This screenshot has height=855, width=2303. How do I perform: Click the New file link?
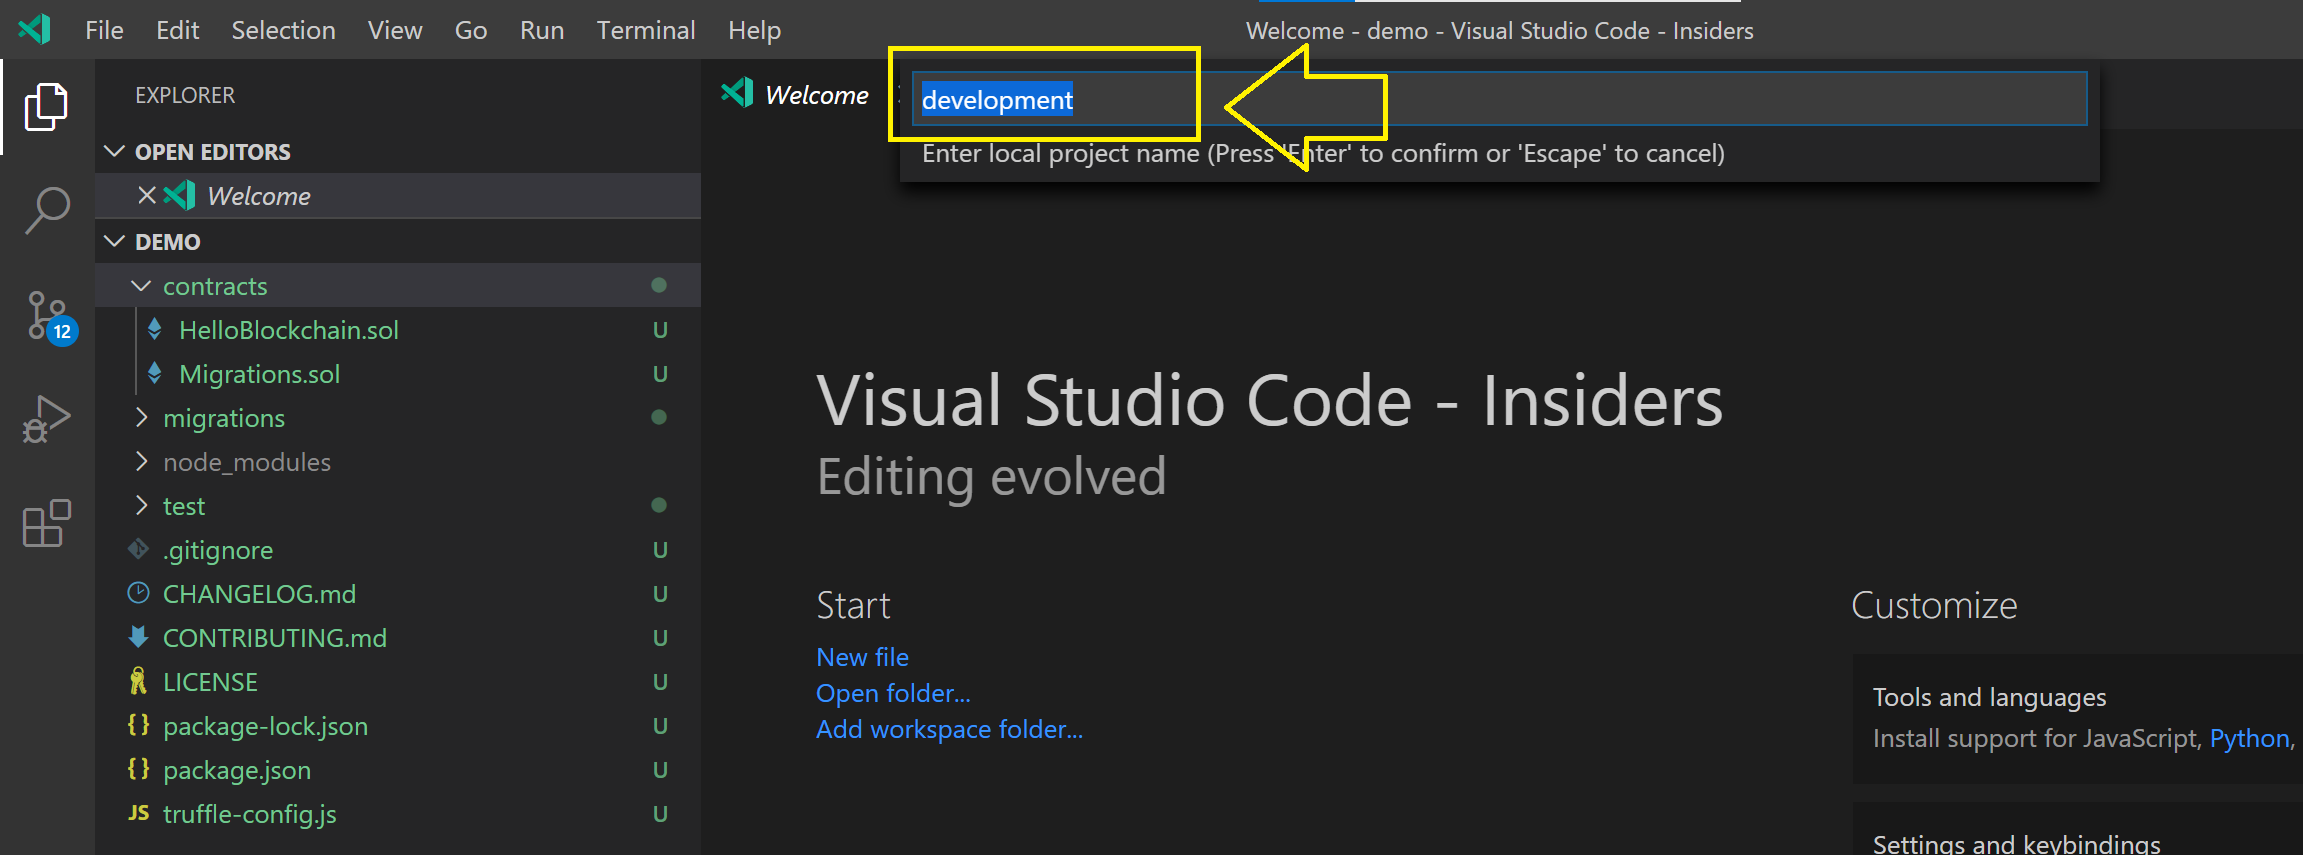[862, 657]
